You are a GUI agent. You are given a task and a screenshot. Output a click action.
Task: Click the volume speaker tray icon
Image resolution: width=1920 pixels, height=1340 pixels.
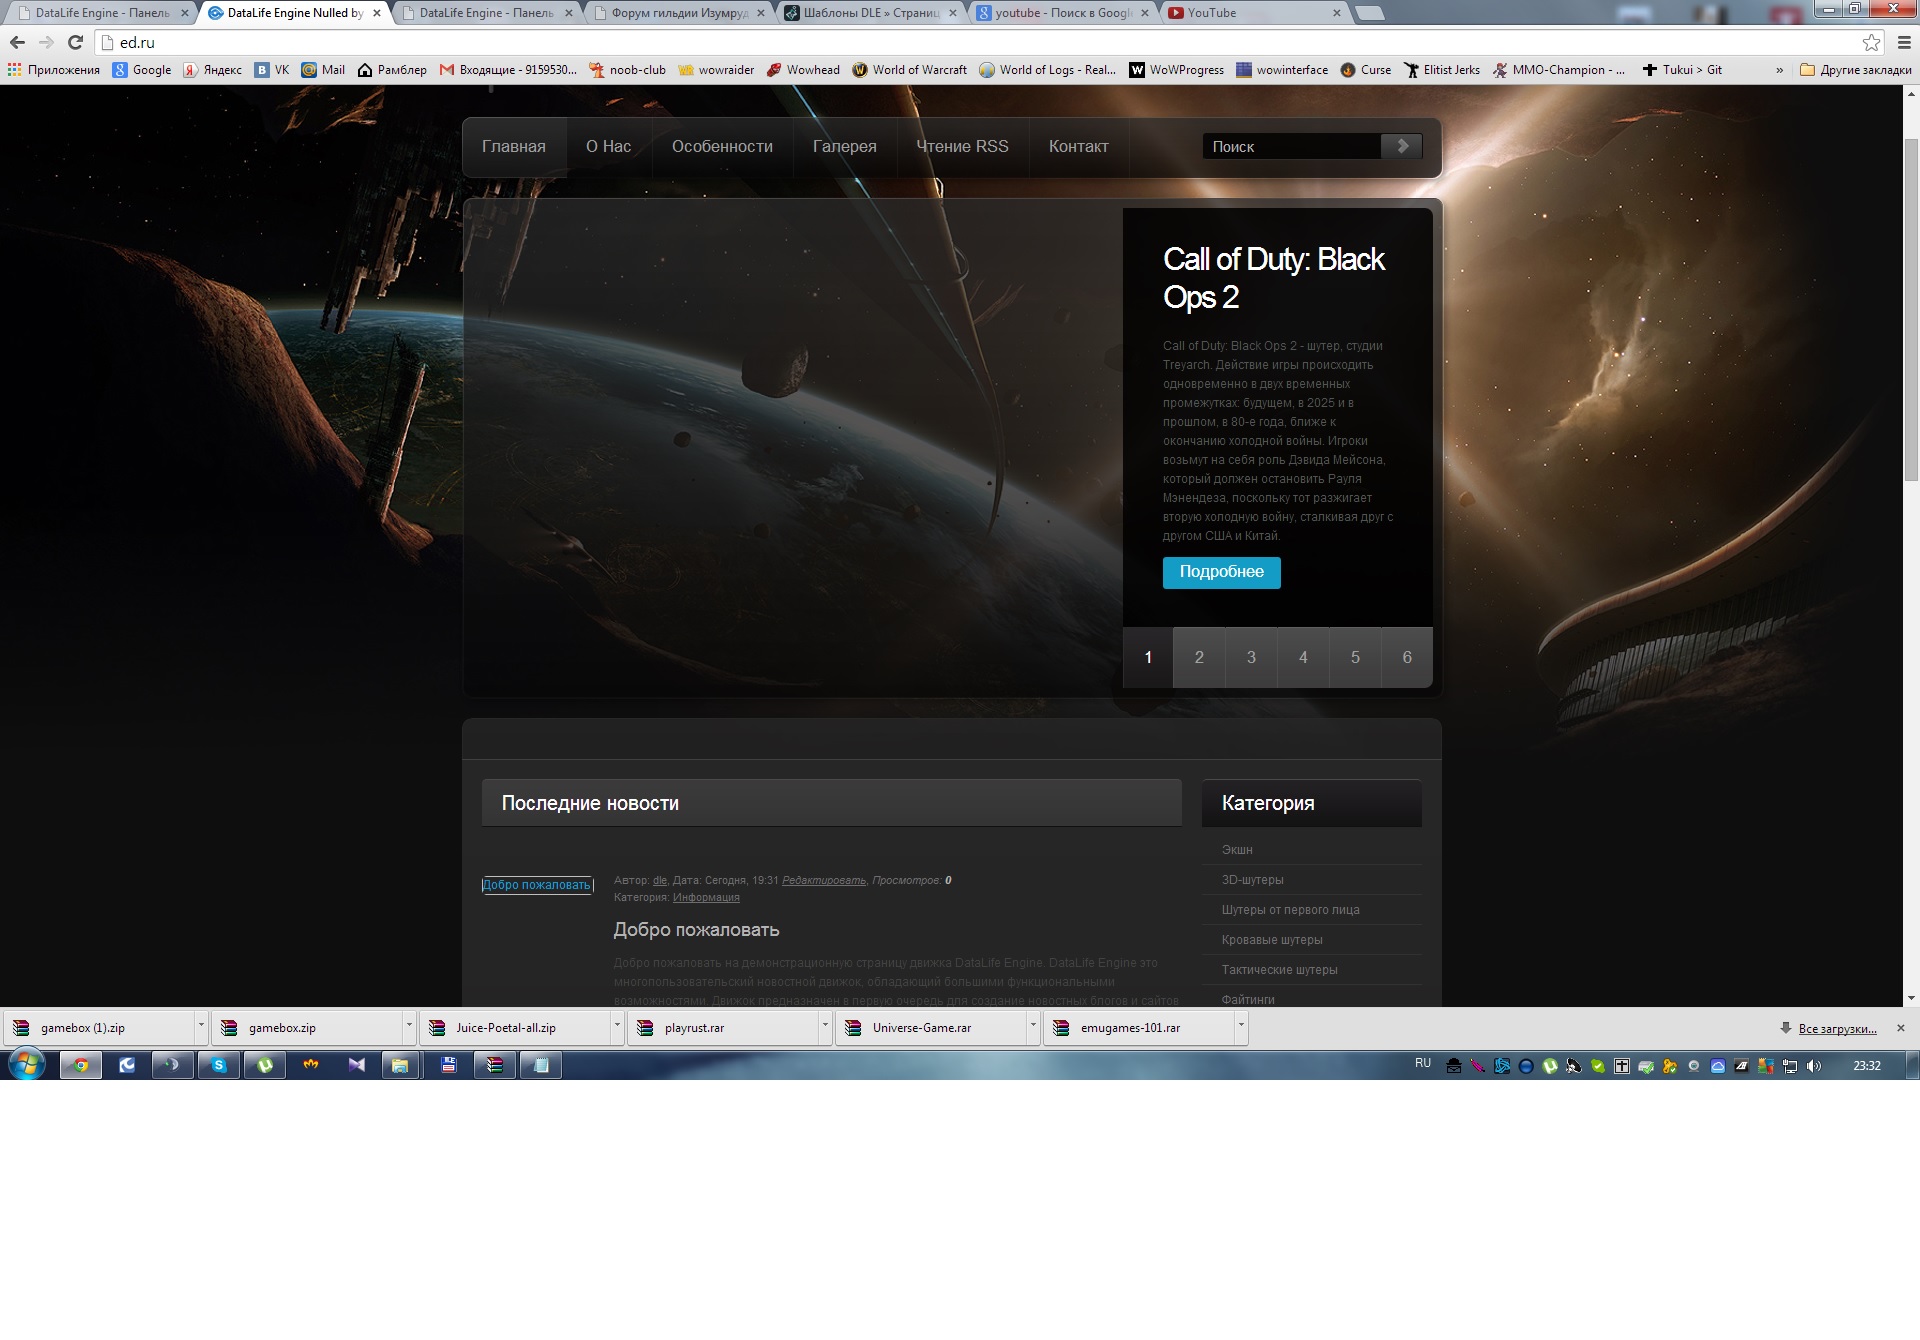pyautogui.click(x=1814, y=1066)
